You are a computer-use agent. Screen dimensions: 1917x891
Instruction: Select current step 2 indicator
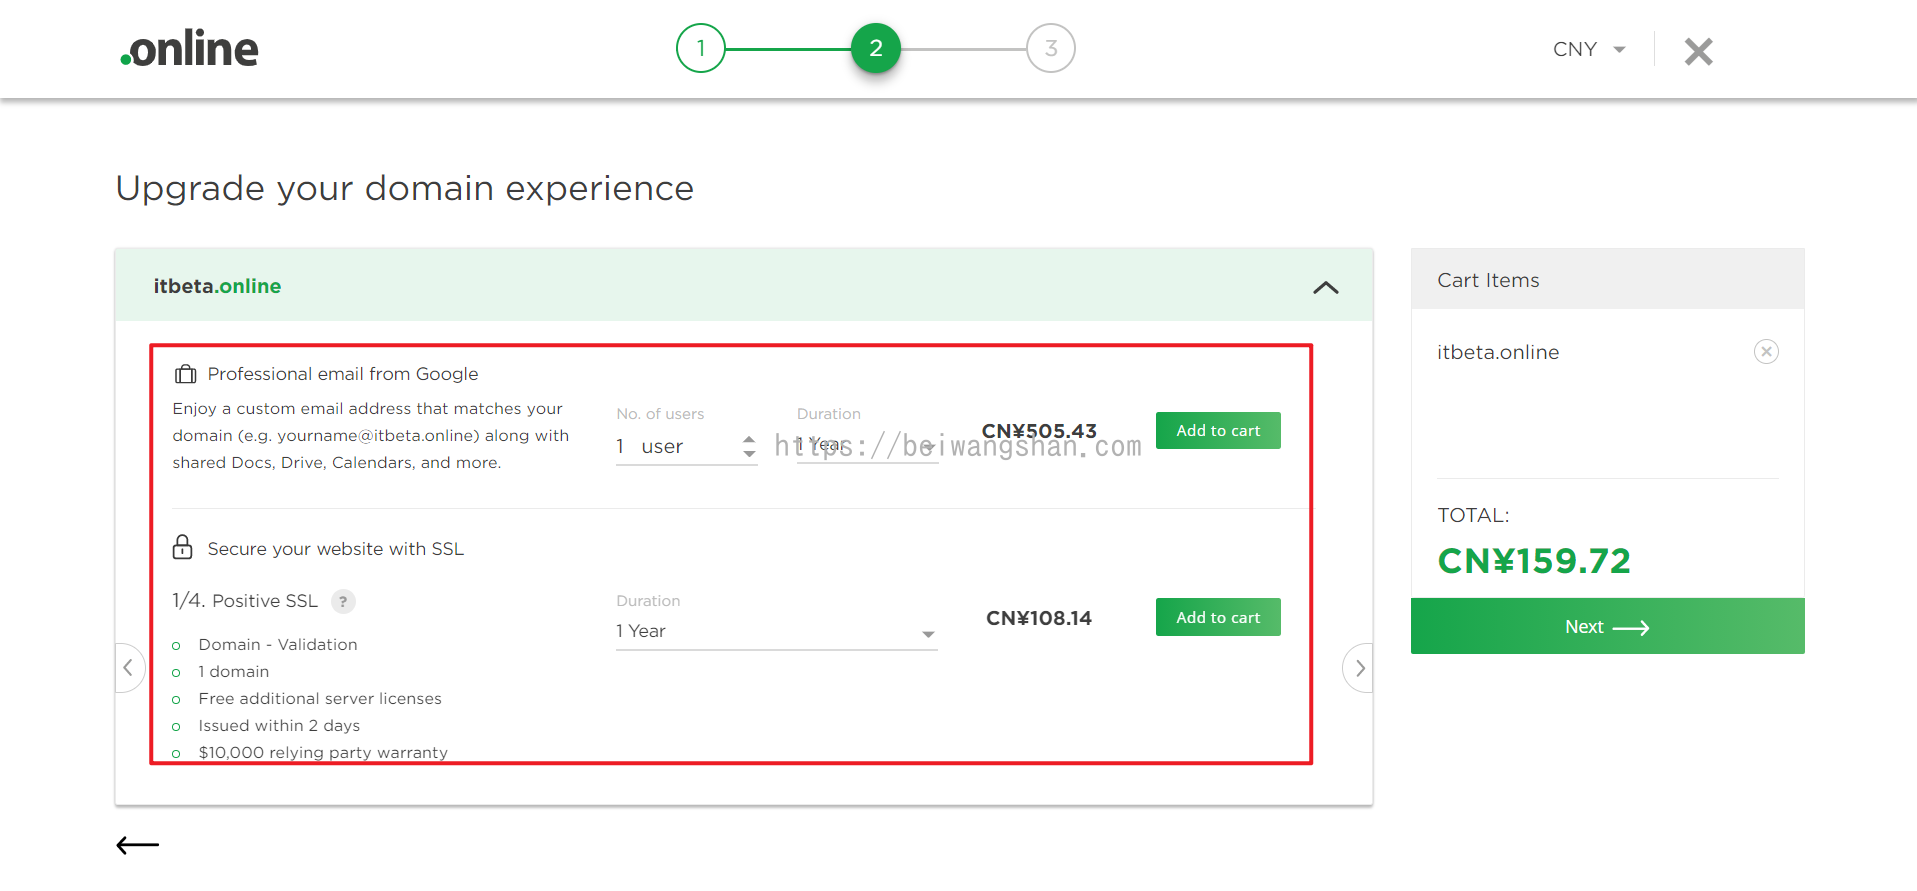pos(876,48)
